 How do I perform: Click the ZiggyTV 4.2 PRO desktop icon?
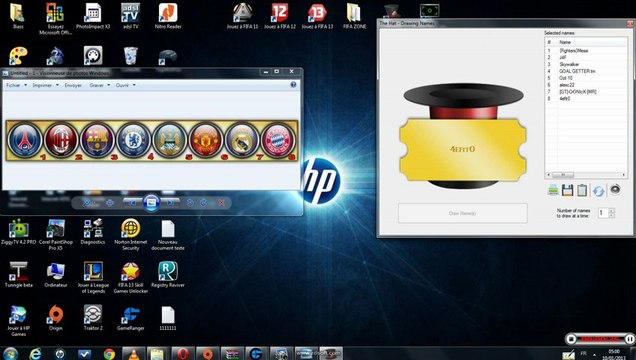click(x=18, y=232)
